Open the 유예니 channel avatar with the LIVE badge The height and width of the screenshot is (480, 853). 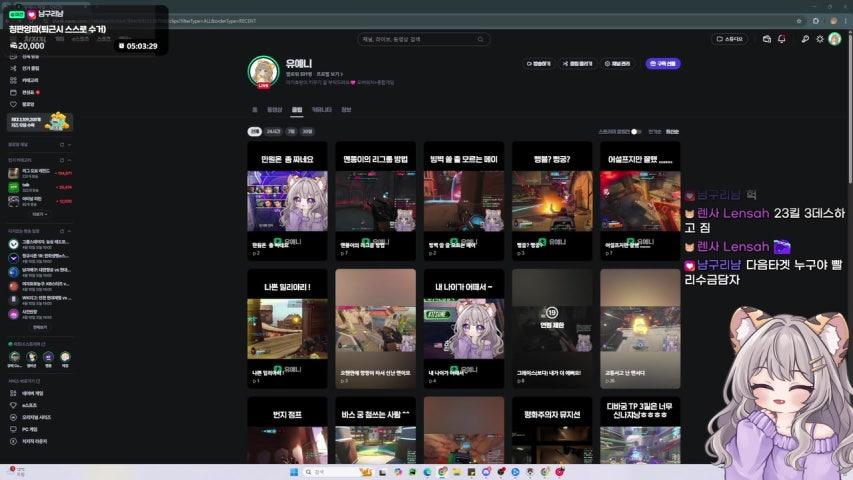[264, 71]
